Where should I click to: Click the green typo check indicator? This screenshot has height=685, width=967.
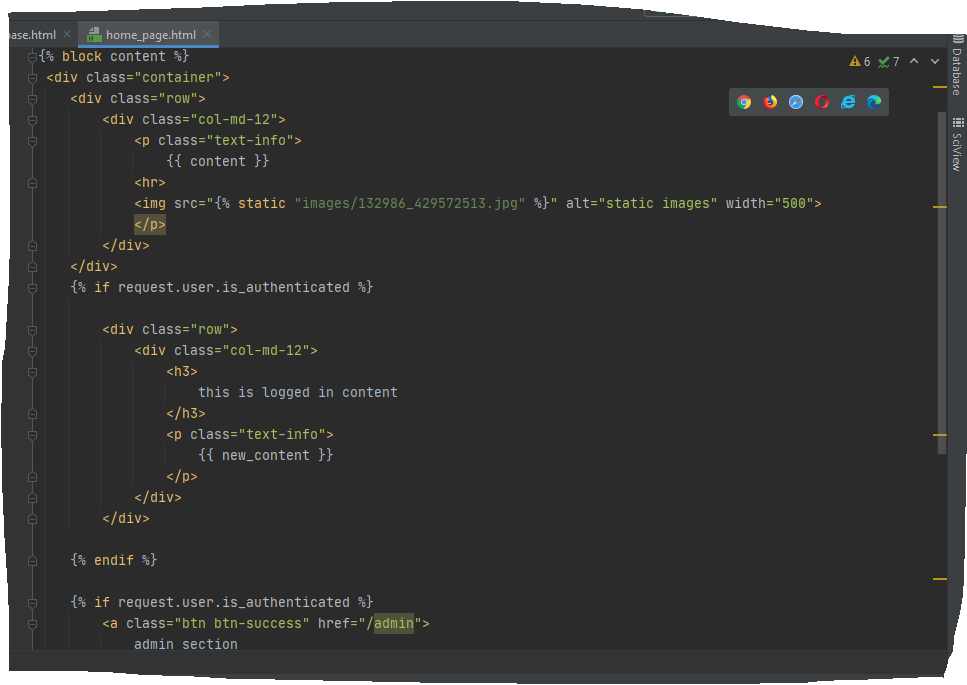[x=889, y=62]
